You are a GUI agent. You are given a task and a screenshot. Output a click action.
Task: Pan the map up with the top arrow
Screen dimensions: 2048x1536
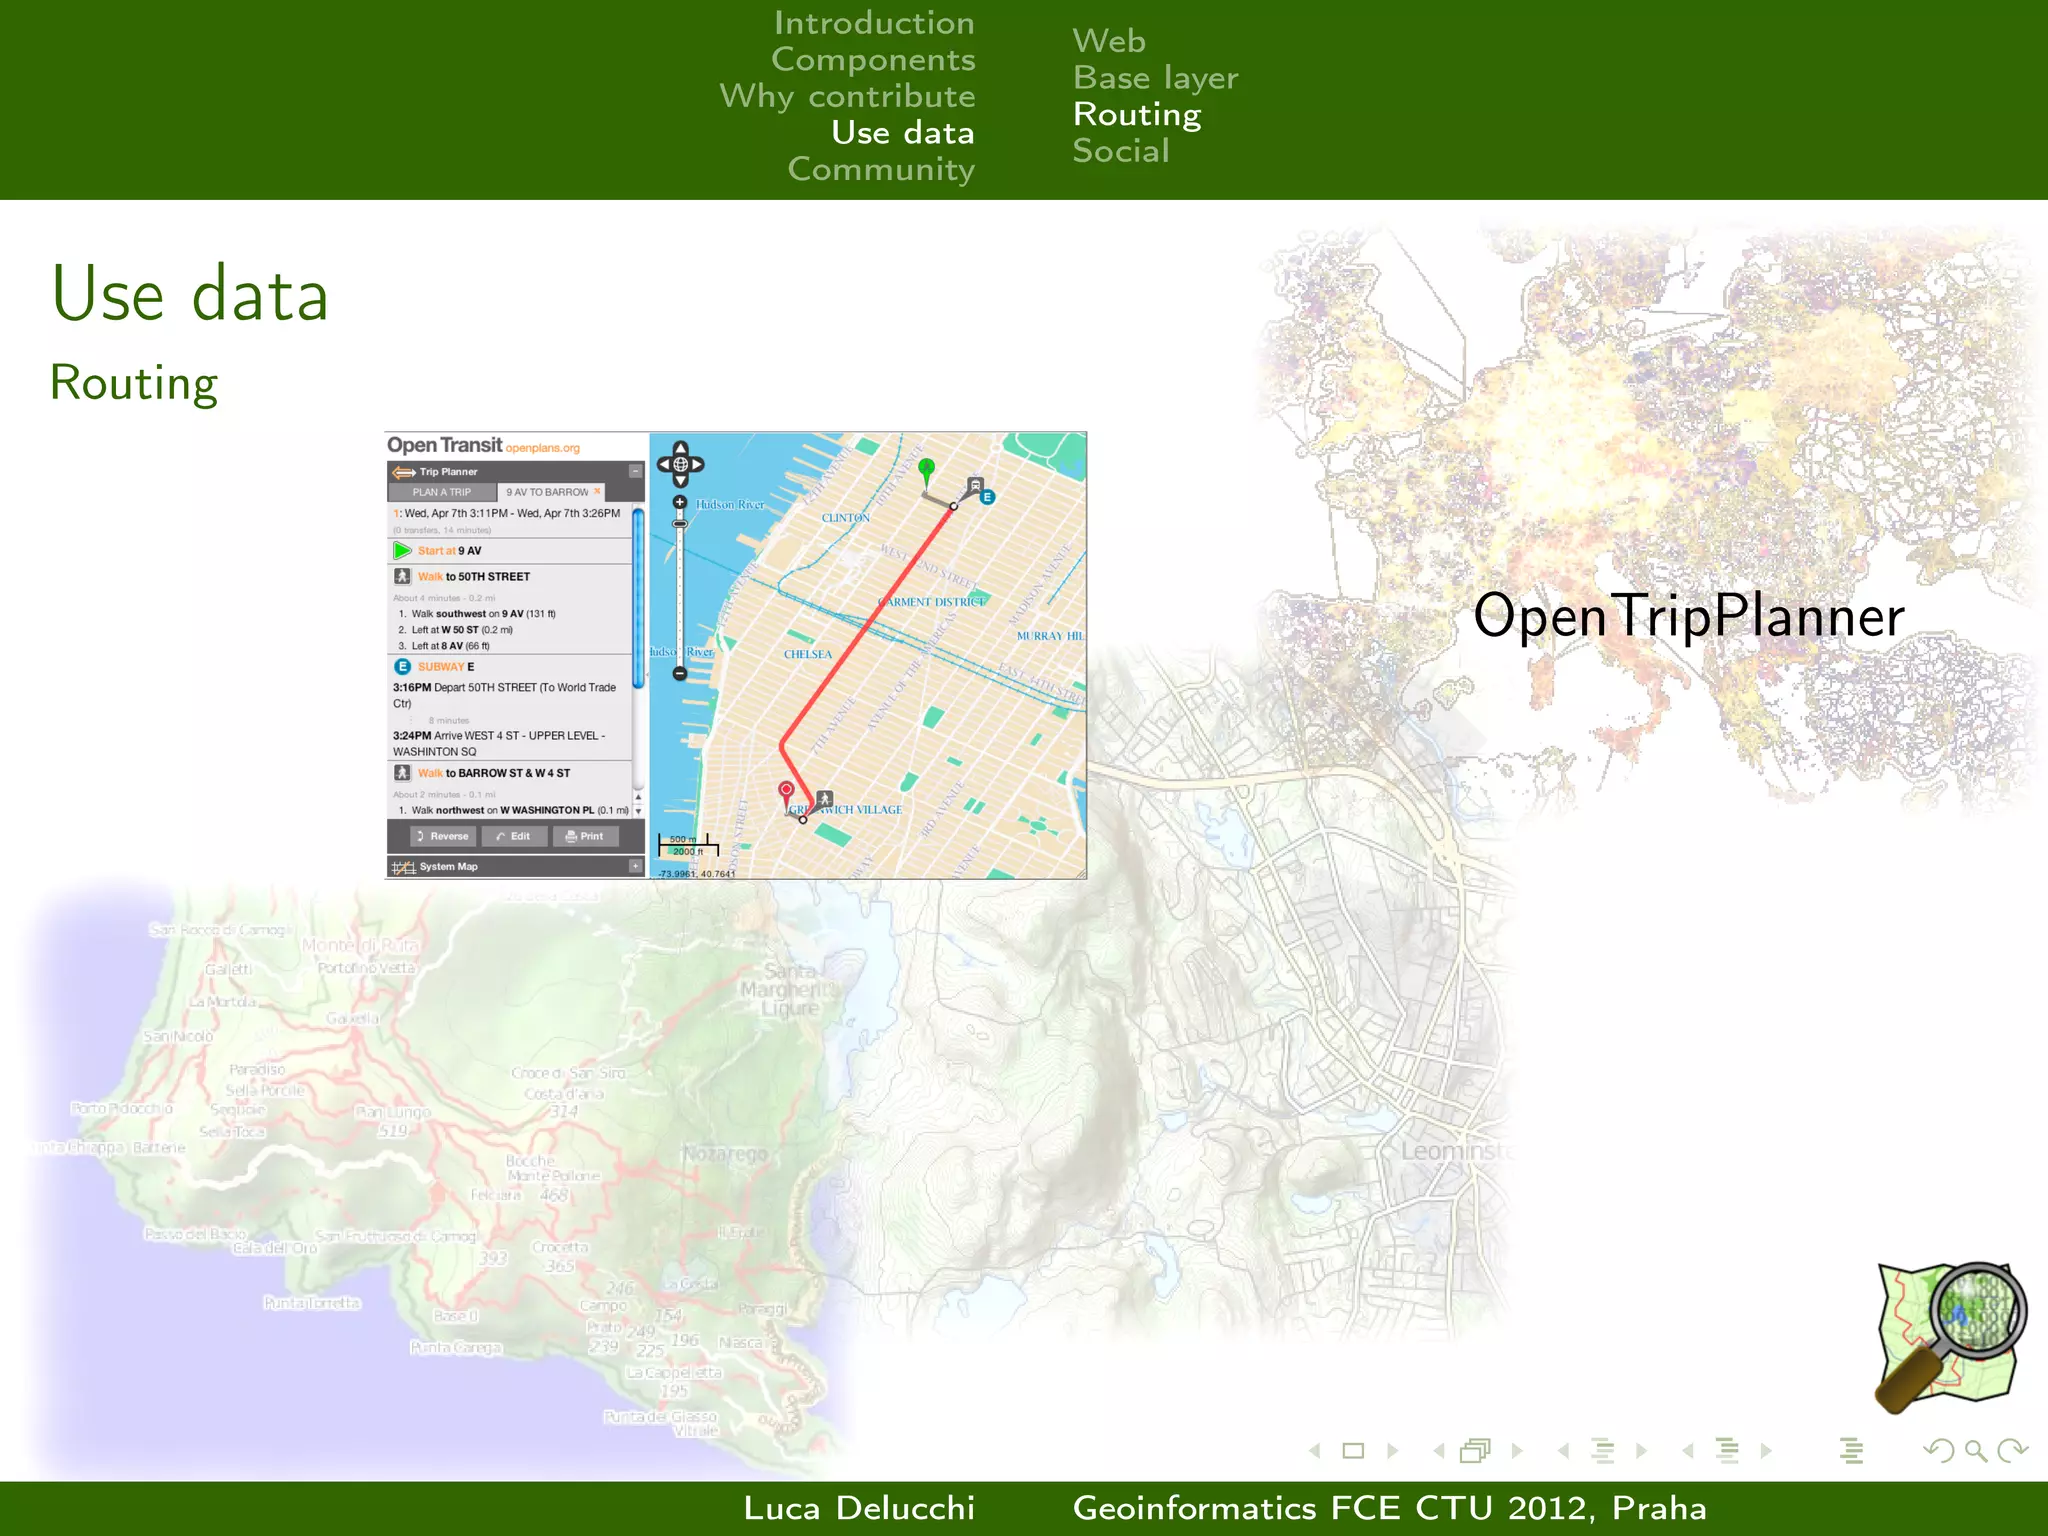(680, 448)
